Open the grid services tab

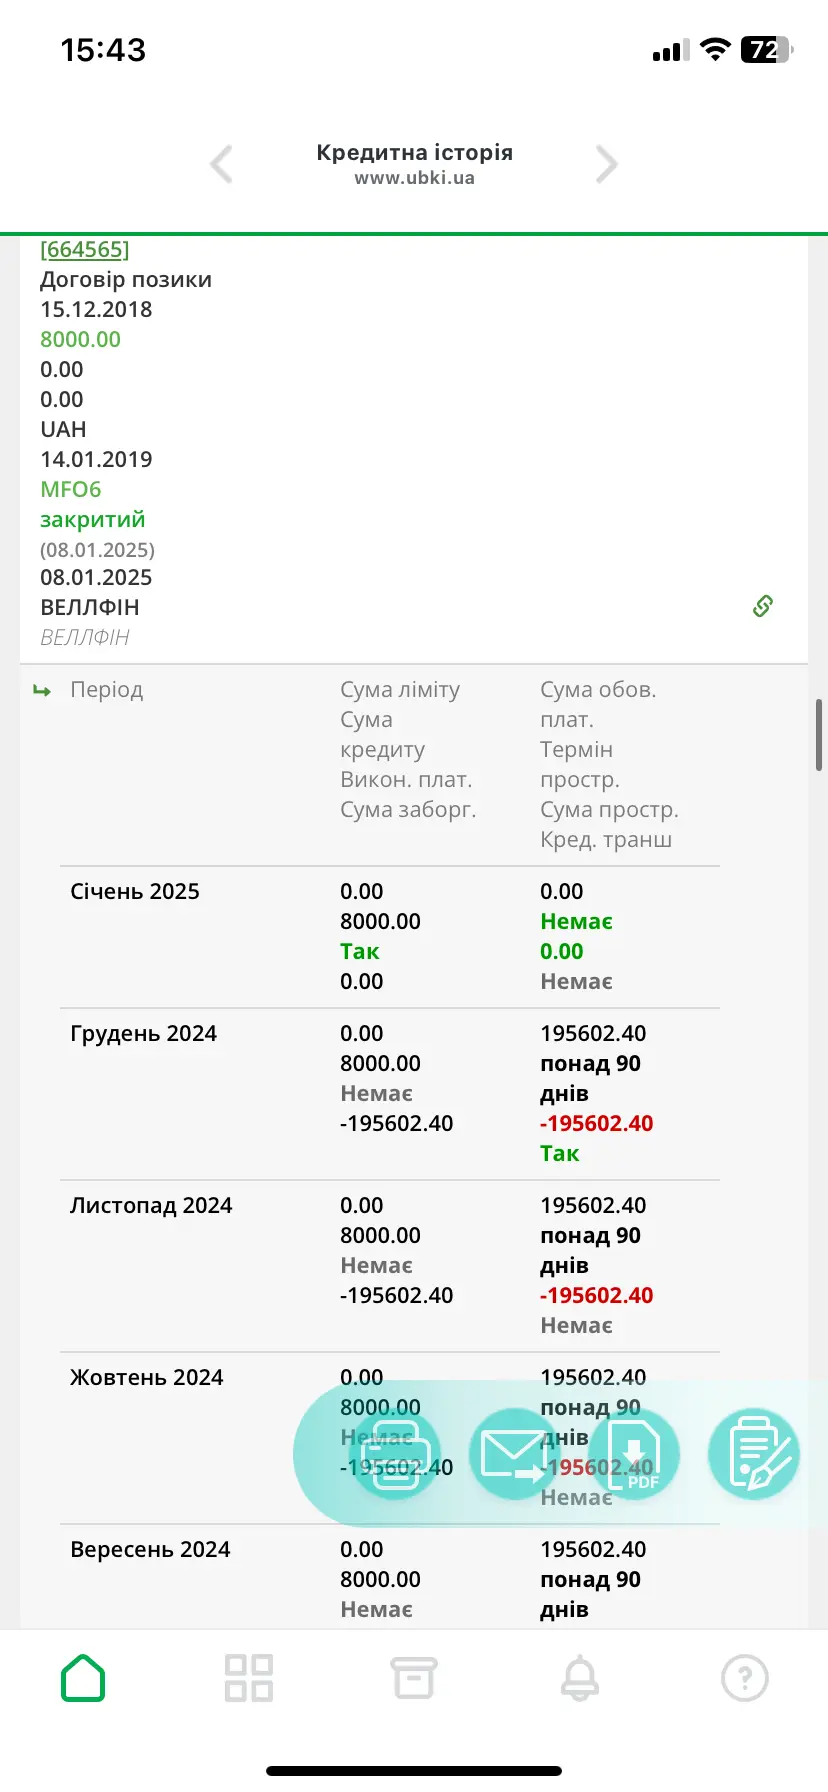(x=249, y=1677)
